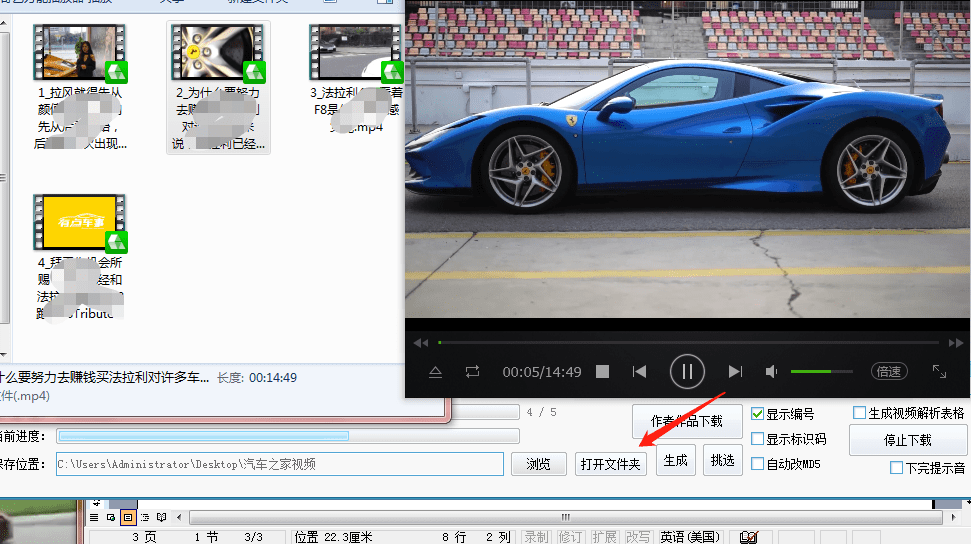Uncheck the 显示编号 checkbox
Viewport: 971px width, 544px height.
758,414
